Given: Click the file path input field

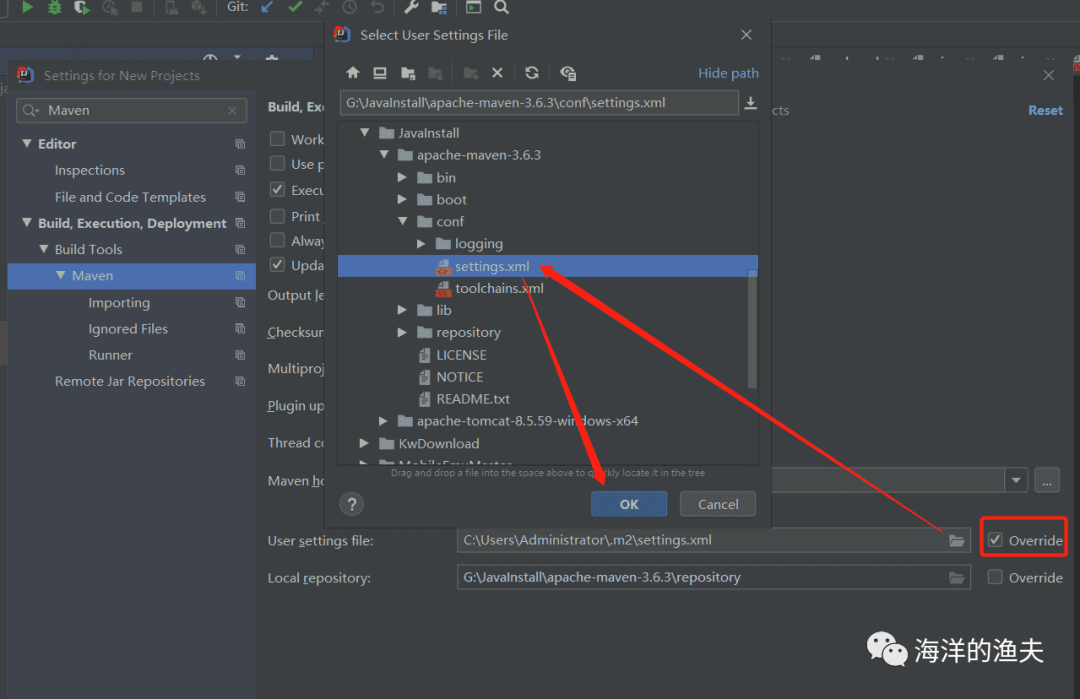Looking at the screenshot, I should [539, 103].
